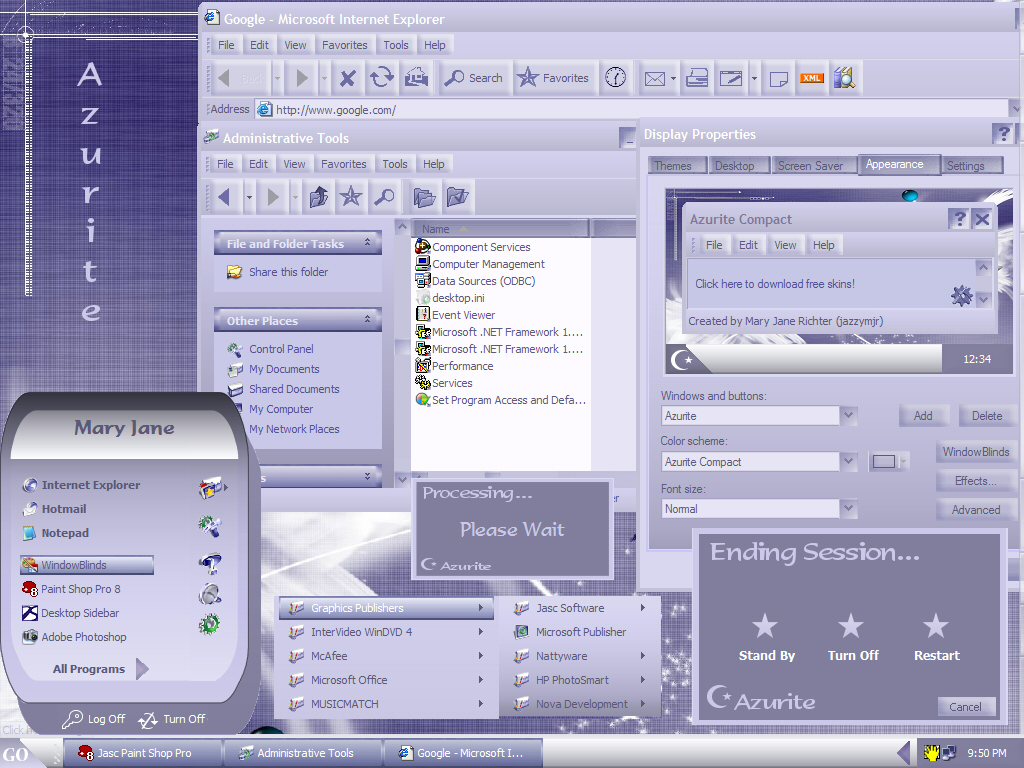The width and height of the screenshot is (1024, 768).
Task: Click the Refresh icon in Internet Explorer toolbar
Action: [382, 78]
